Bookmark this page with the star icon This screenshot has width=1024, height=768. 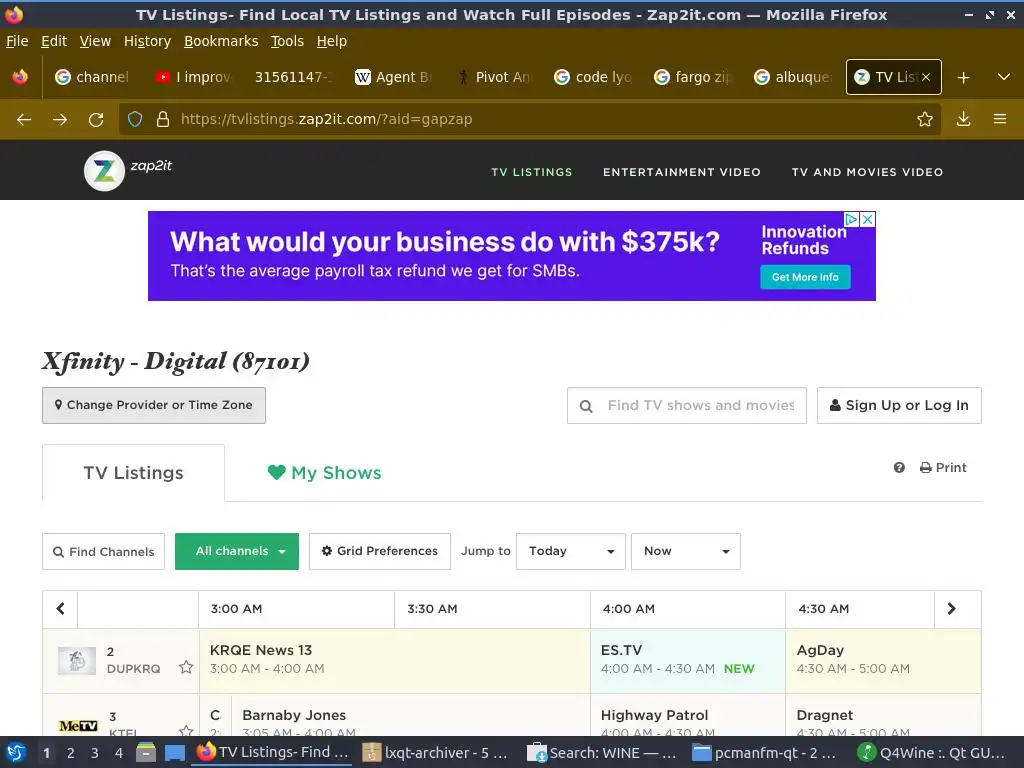[925, 119]
